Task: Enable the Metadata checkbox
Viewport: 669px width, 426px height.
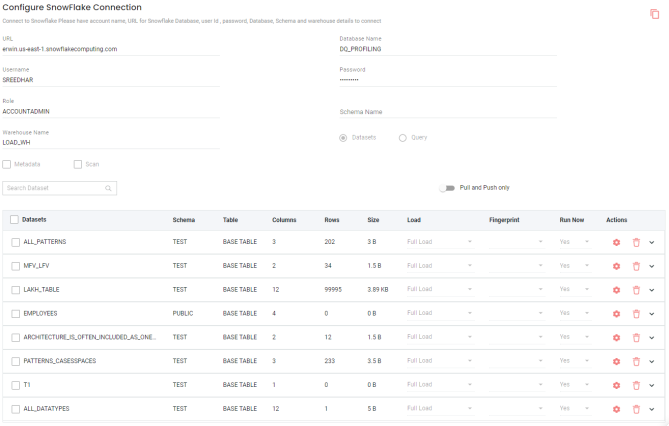Action: [x=7, y=164]
